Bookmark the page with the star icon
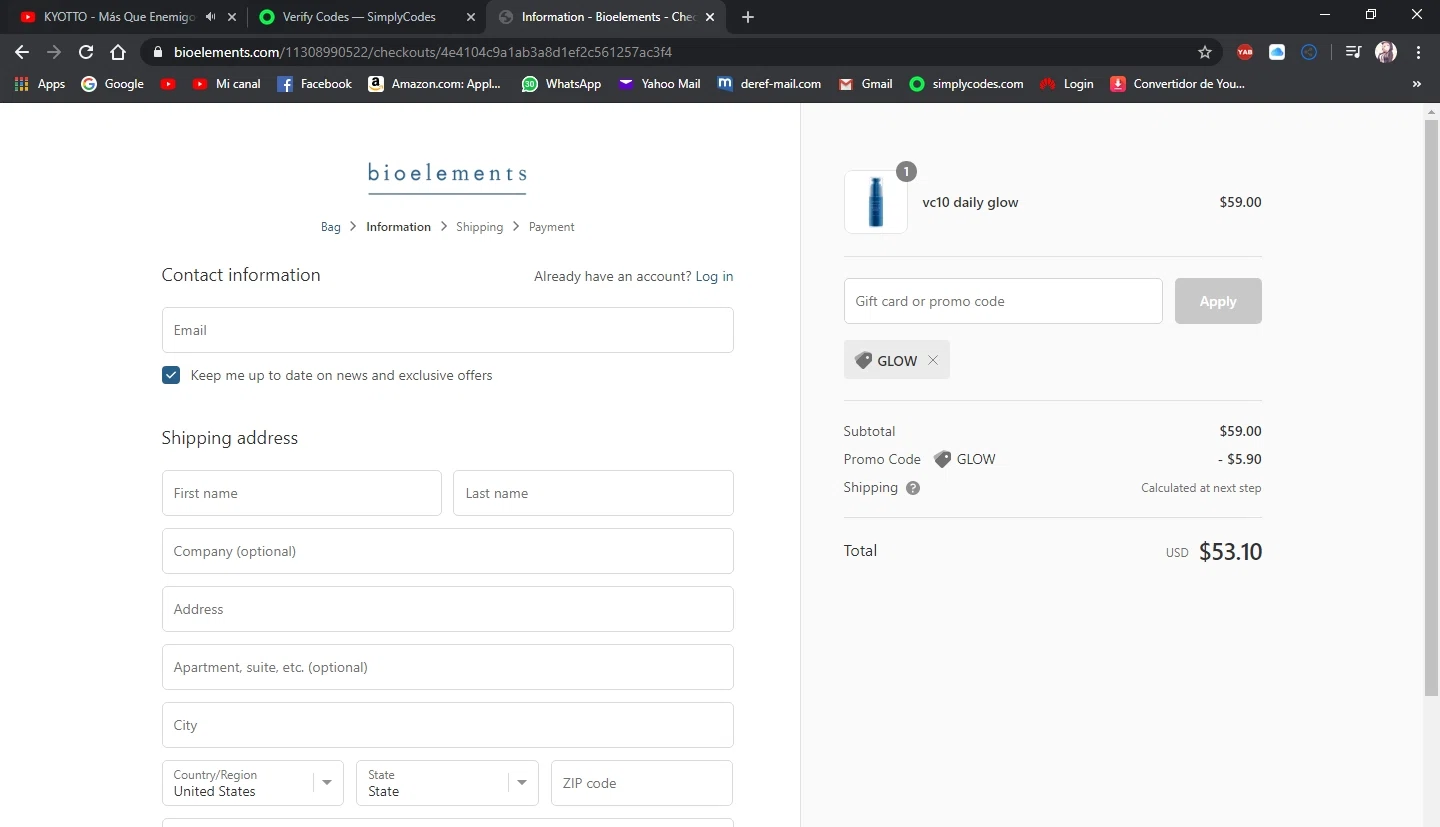The width and height of the screenshot is (1440, 827). click(x=1205, y=52)
